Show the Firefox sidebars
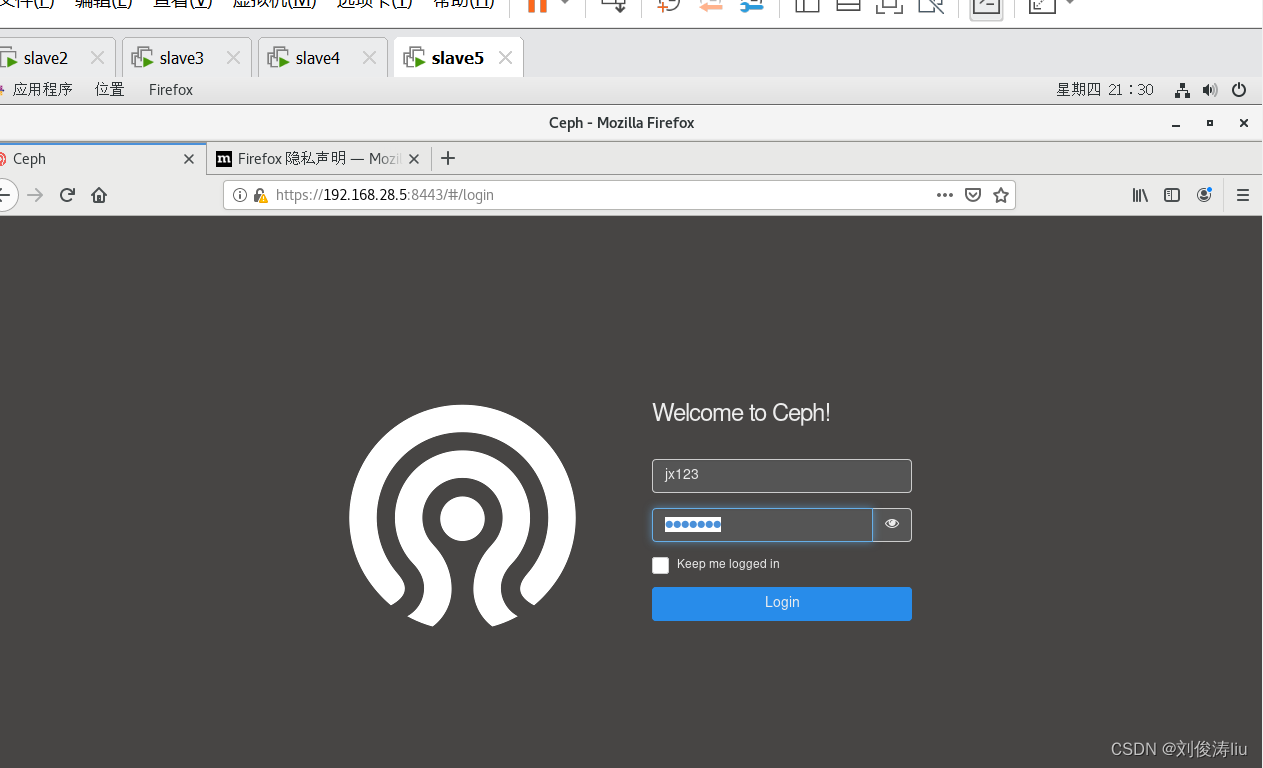The width and height of the screenshot is (1263, 768). coord(1172,195)
